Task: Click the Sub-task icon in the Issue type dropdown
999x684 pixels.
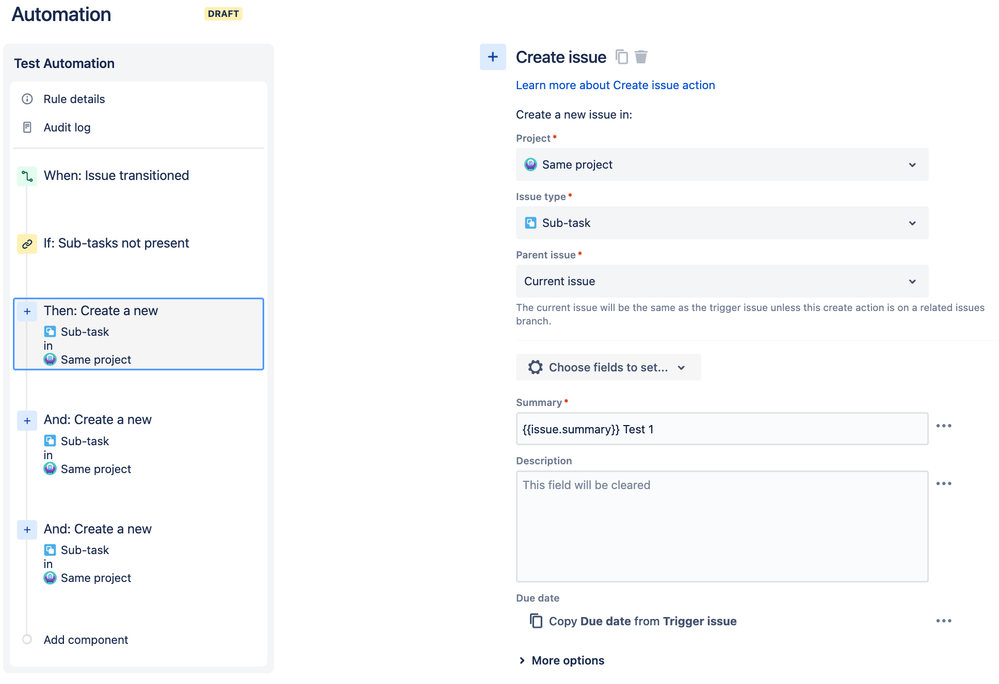Action: click(x=530, y=223)
